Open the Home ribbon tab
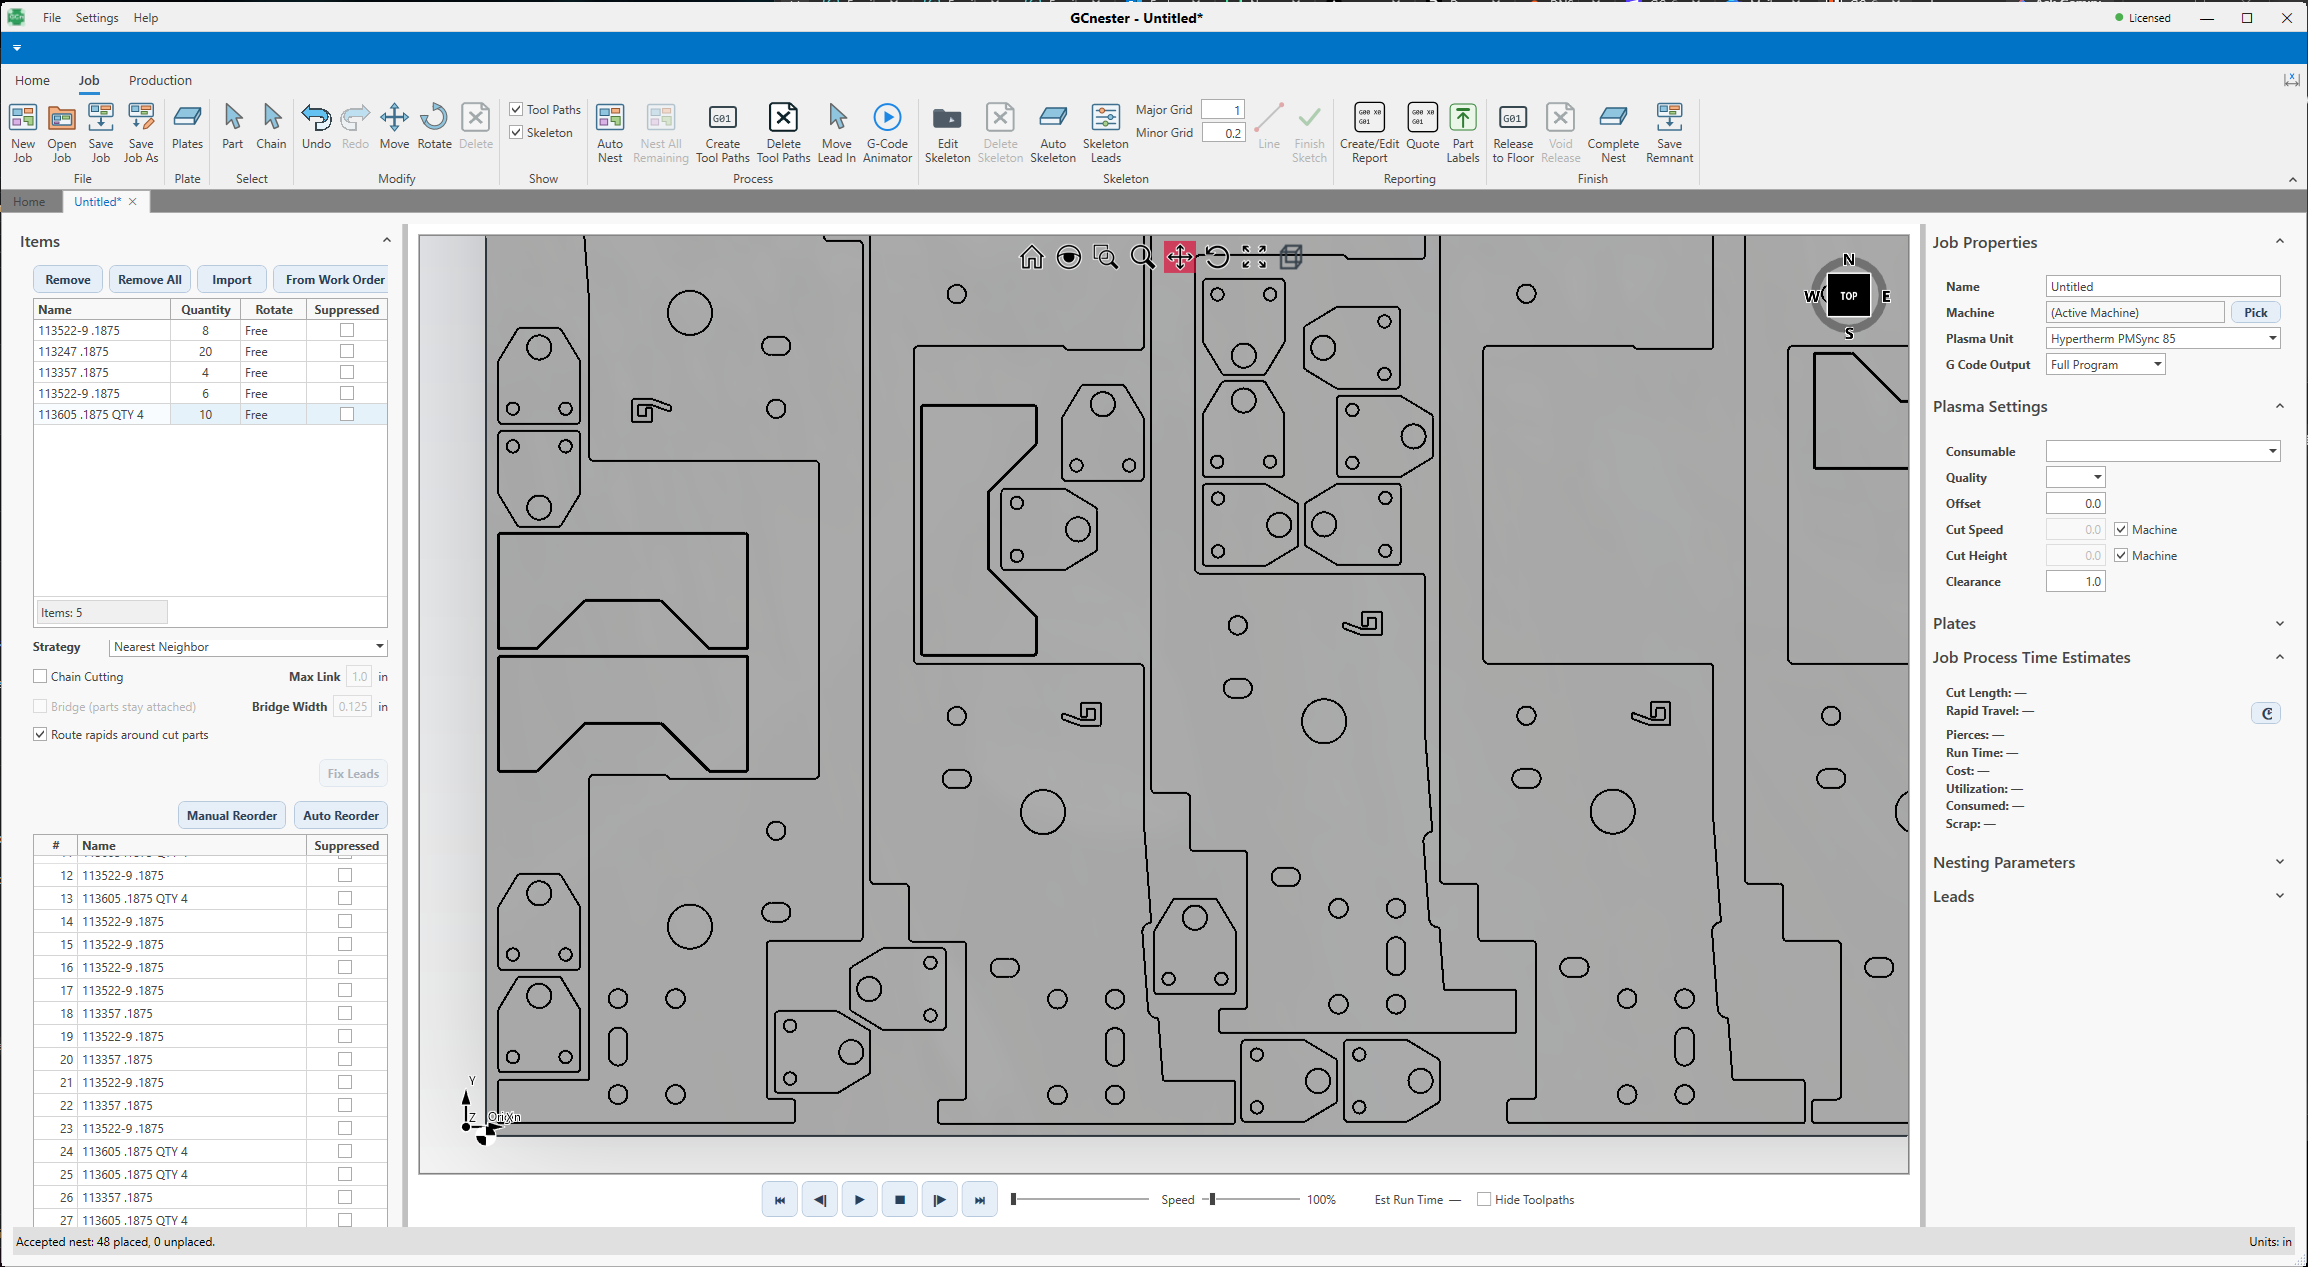2308x1267 pixels. 32,80
